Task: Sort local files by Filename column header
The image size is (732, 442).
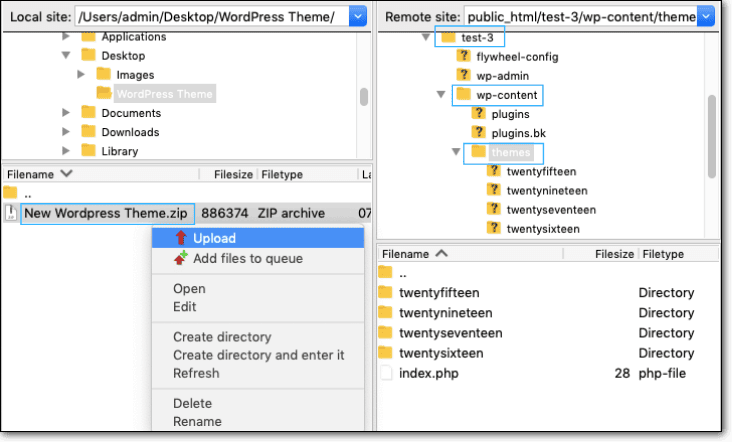Action: click(x=101, y=174)
